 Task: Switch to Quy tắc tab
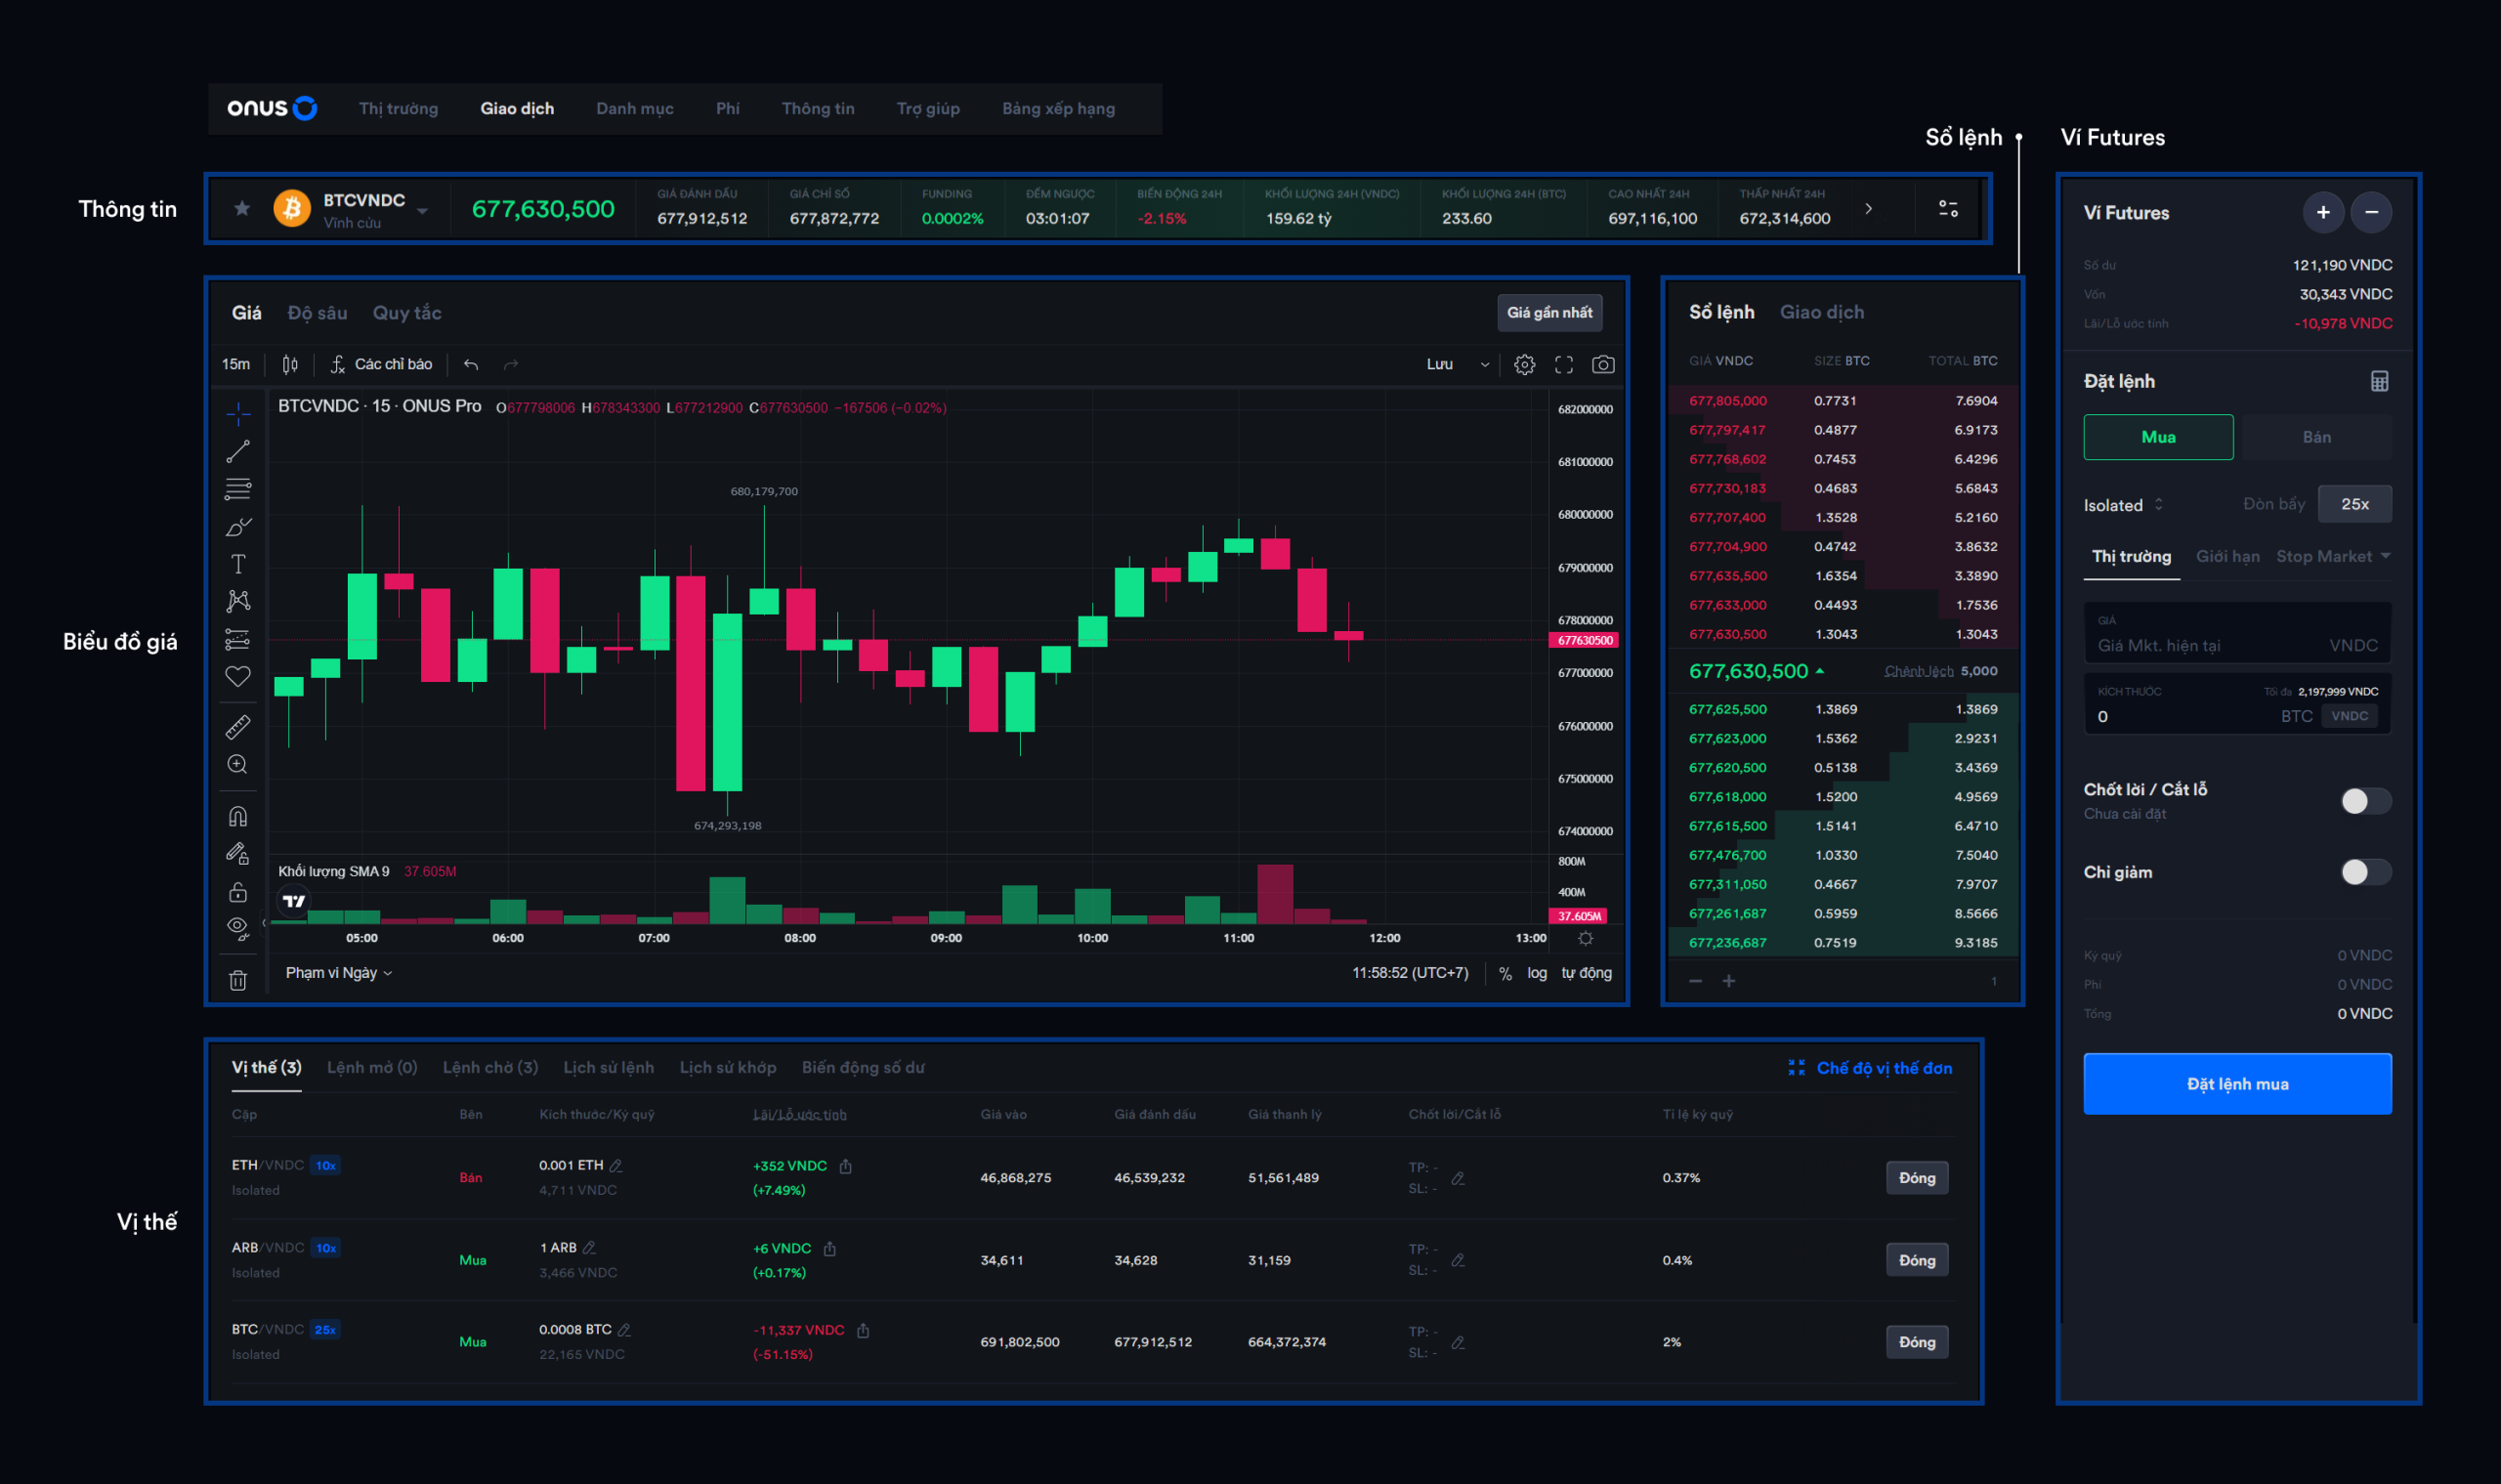click(407, 313)
